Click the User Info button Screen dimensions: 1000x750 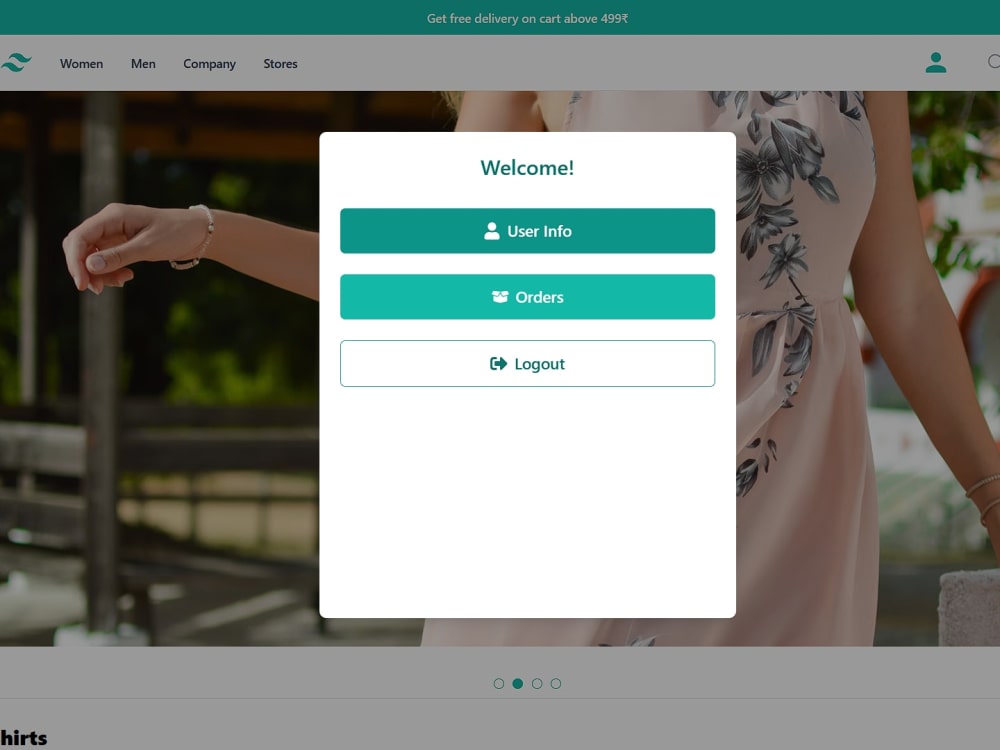(x=527, y=231)
